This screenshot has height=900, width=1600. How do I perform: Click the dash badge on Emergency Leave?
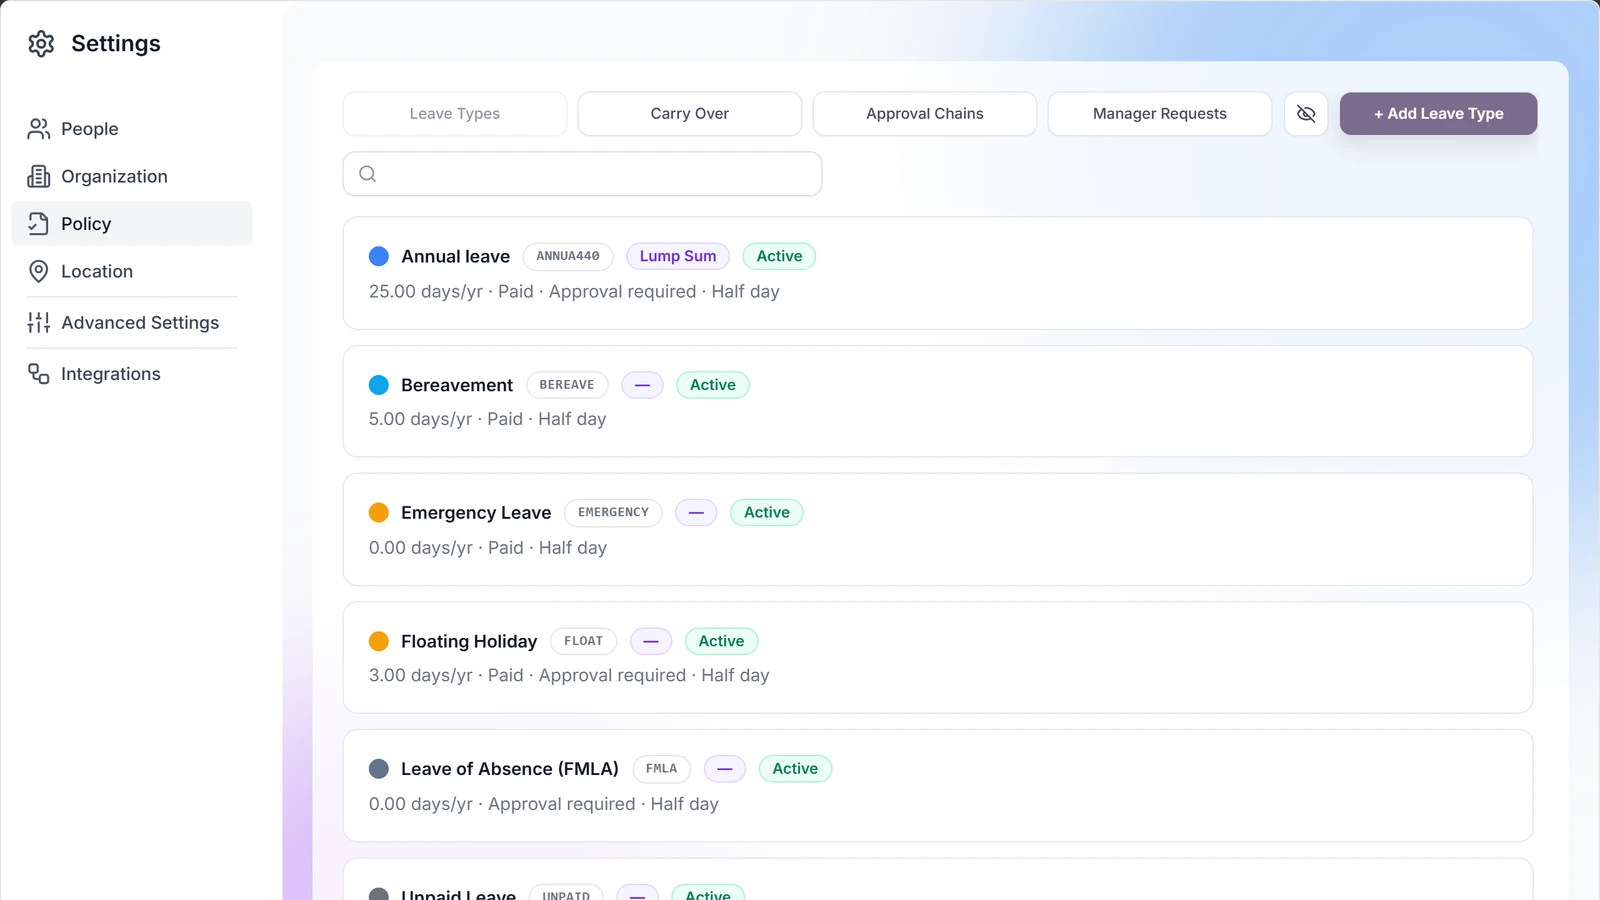696,512
